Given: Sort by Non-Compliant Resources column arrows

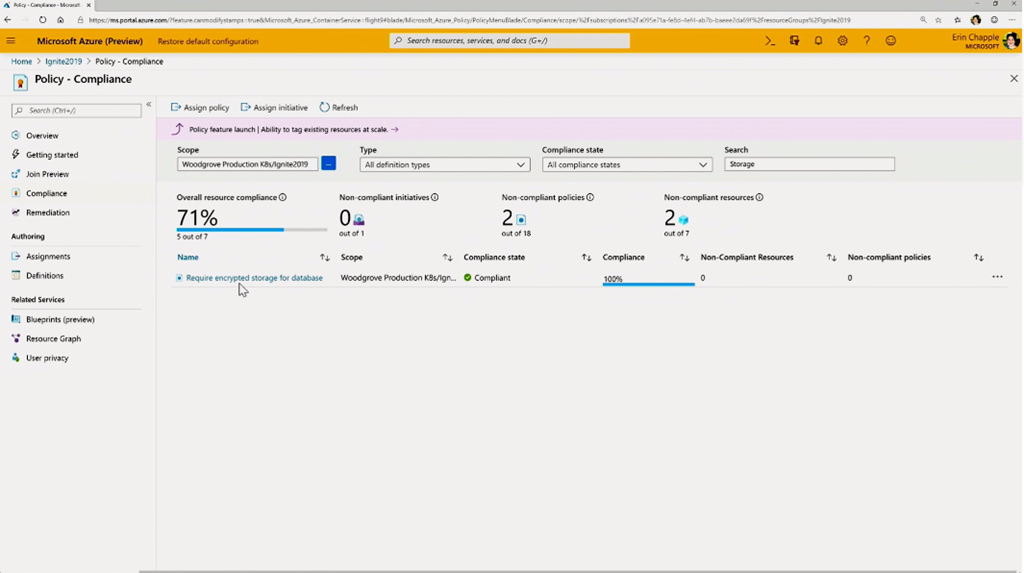Looking at the screenshot, I should (x=831, y=258).
